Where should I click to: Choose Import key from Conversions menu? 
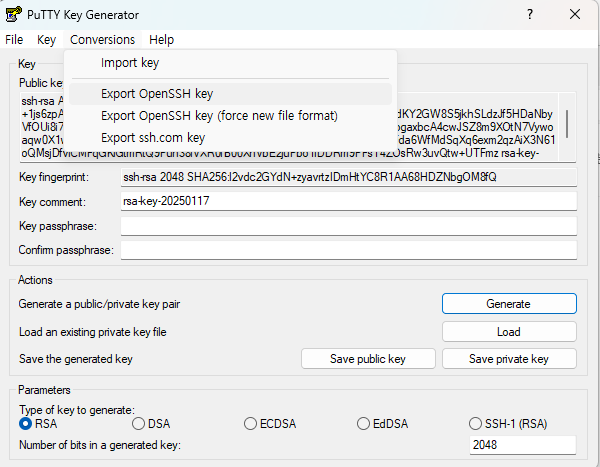click(230, 63)
